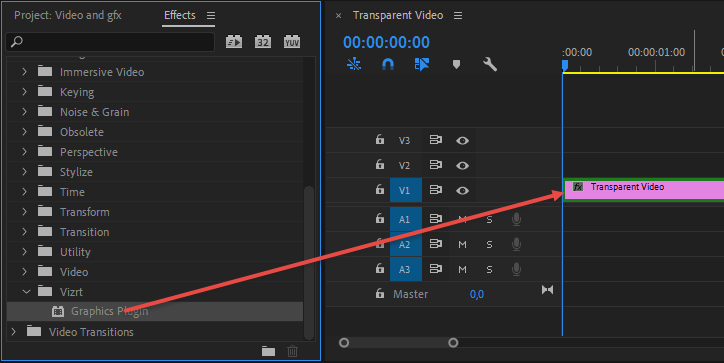Expand the Transform folder

pos(24,212)
